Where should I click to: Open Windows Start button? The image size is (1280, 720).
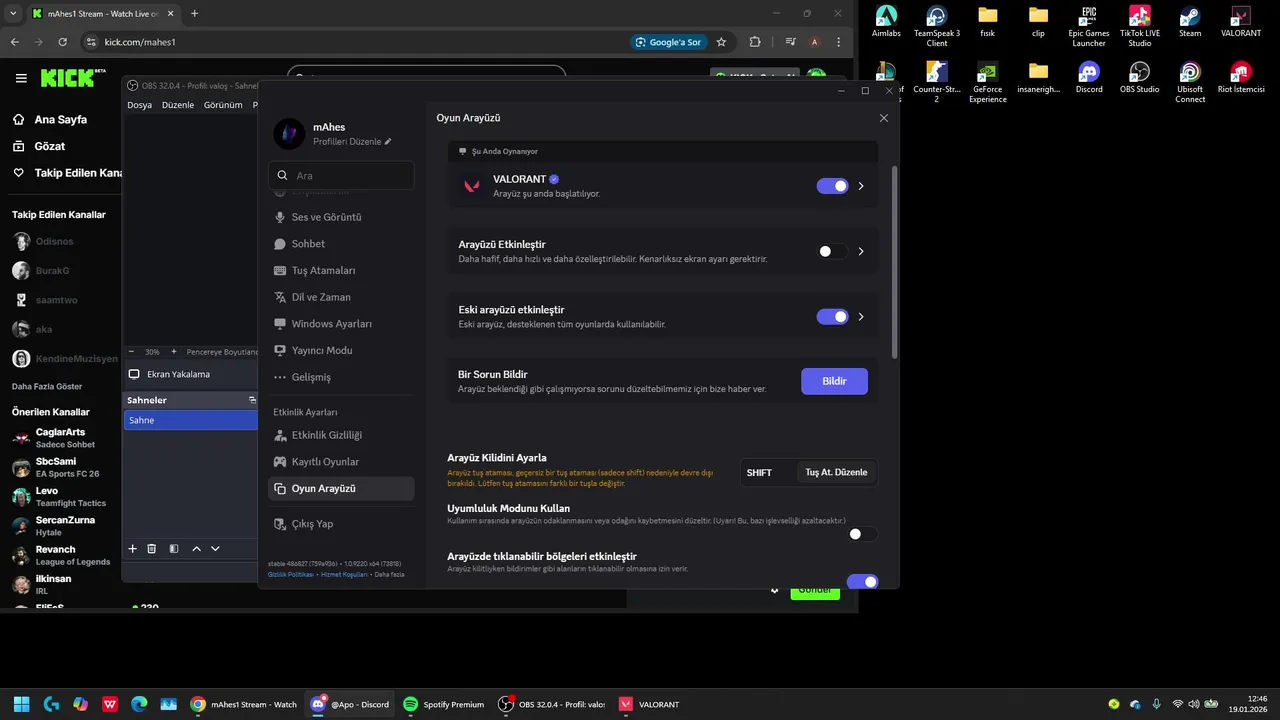pos(21,704)
